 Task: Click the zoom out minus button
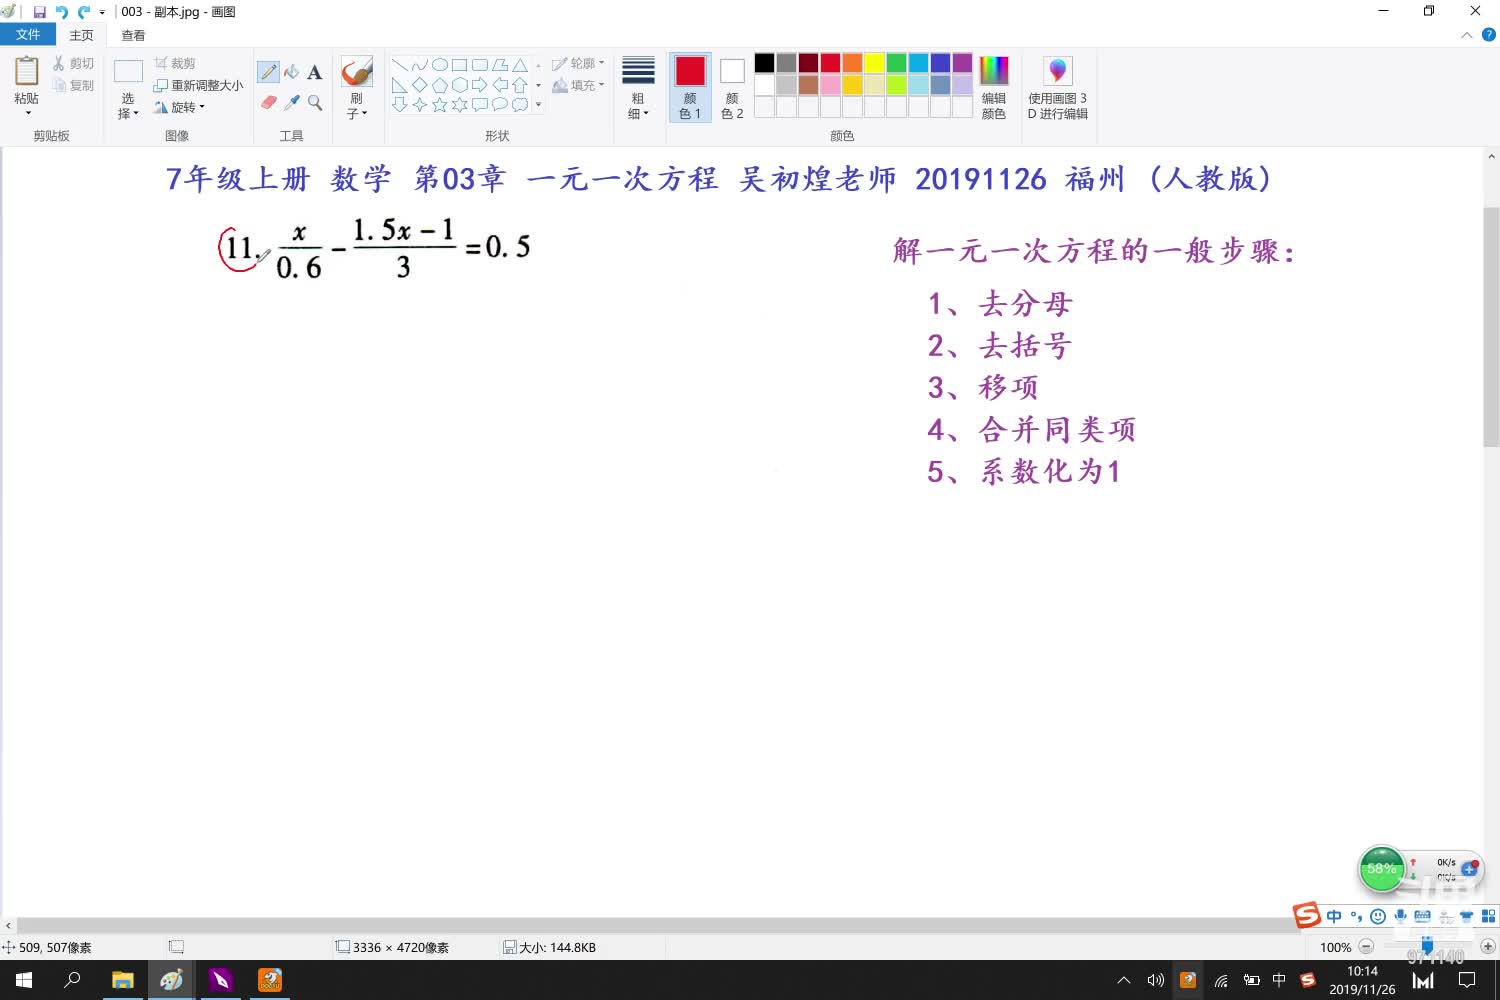coord(1366,946)
